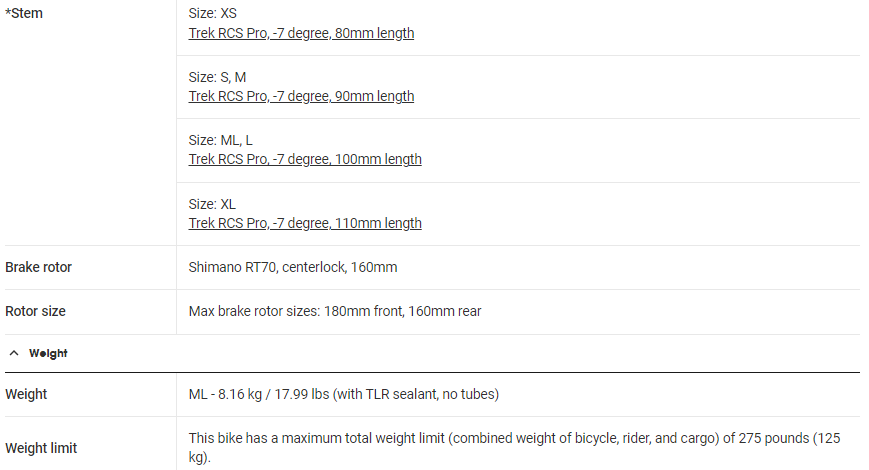Click the Rotor size row label
869x470 pixels.
click(36, 311)
